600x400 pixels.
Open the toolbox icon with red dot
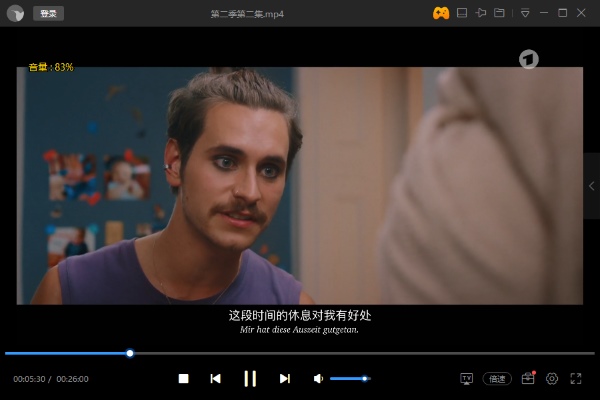[528, 378]
